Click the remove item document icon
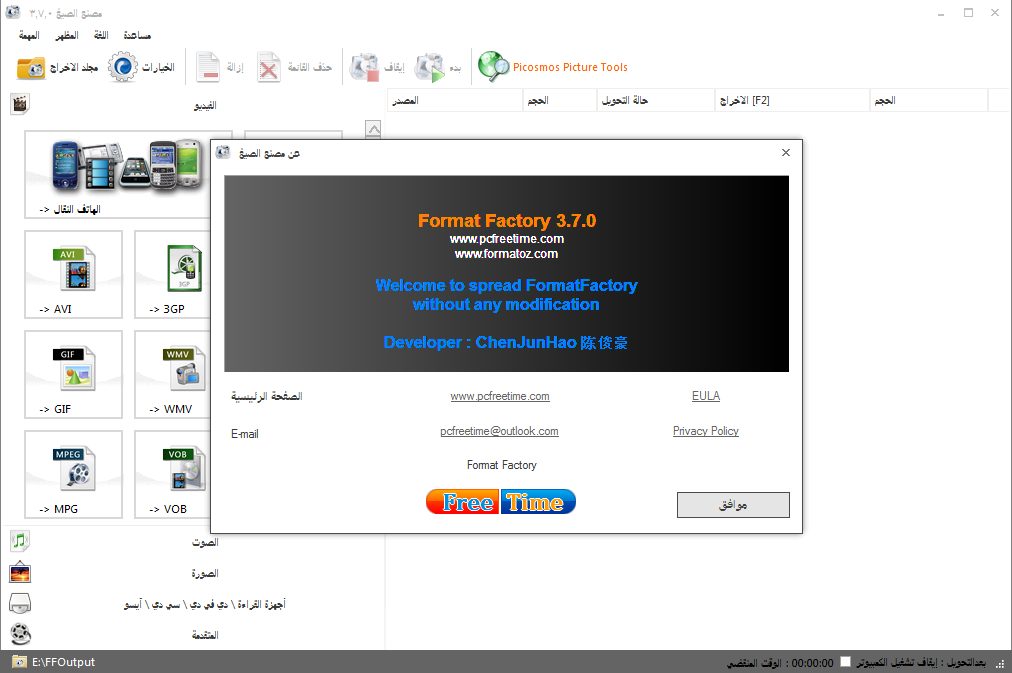1012x673 pixels. (208, 67)
